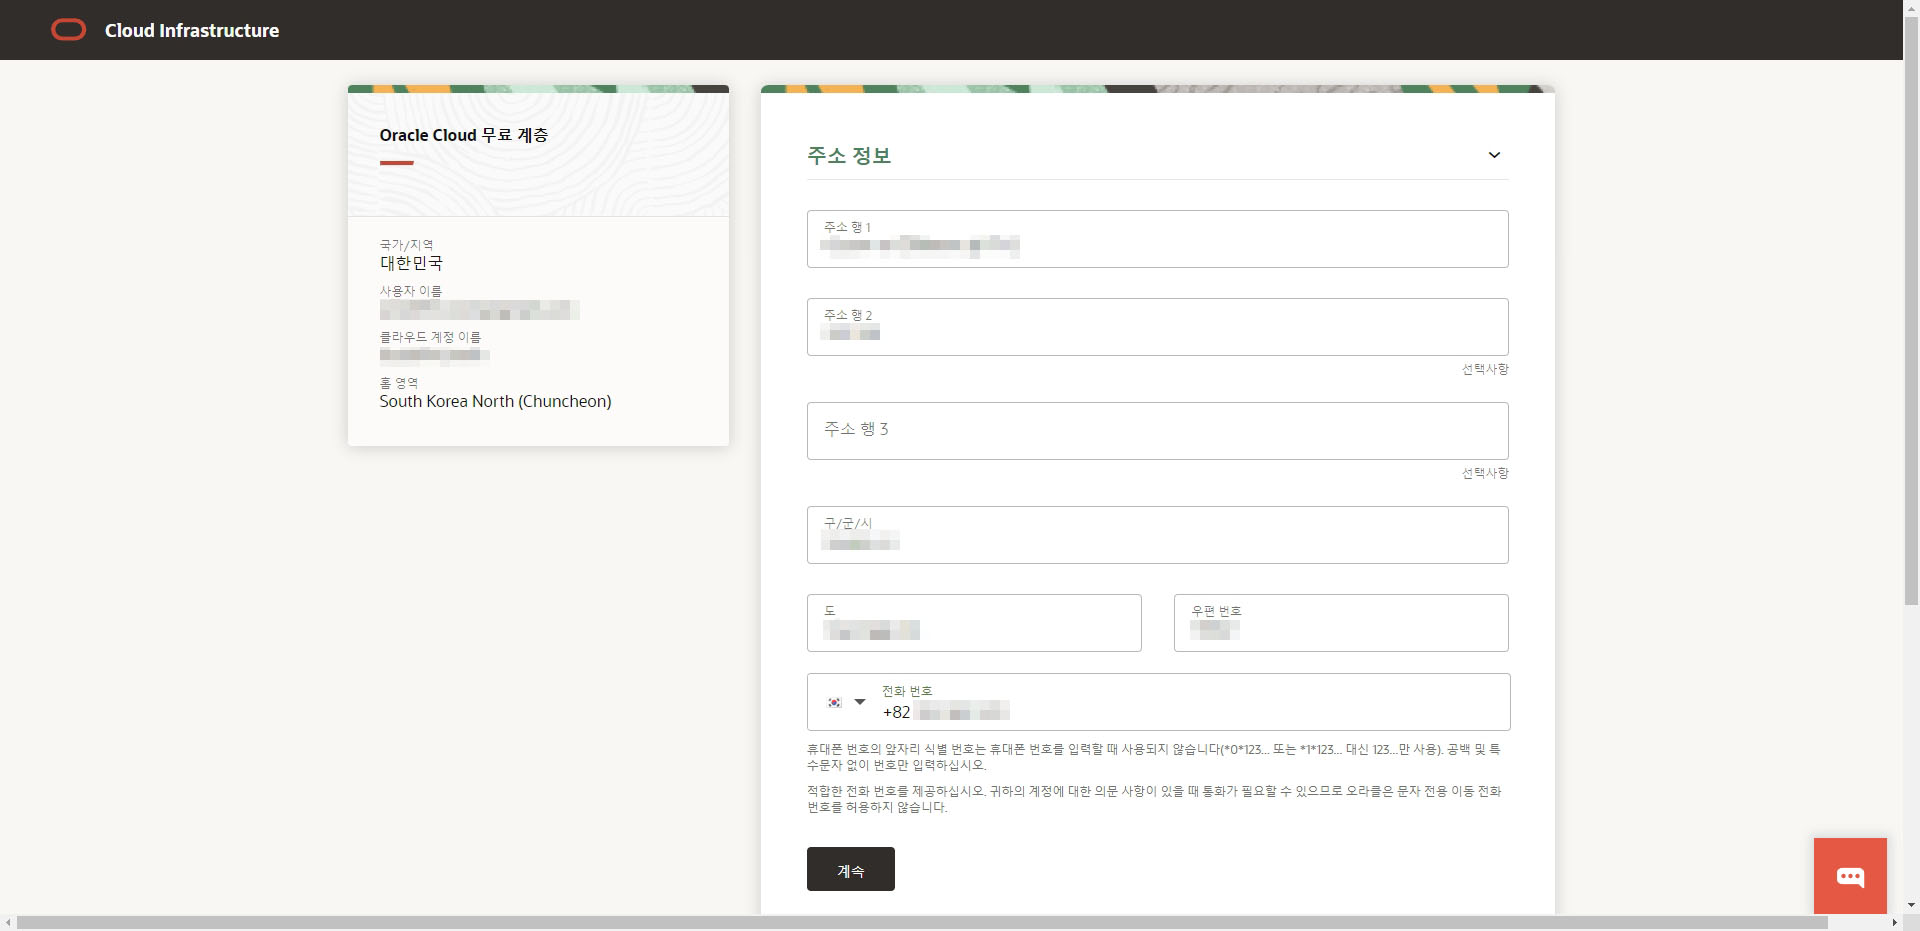Click the 휴대폰 번호 help text paragraph

1154,757
